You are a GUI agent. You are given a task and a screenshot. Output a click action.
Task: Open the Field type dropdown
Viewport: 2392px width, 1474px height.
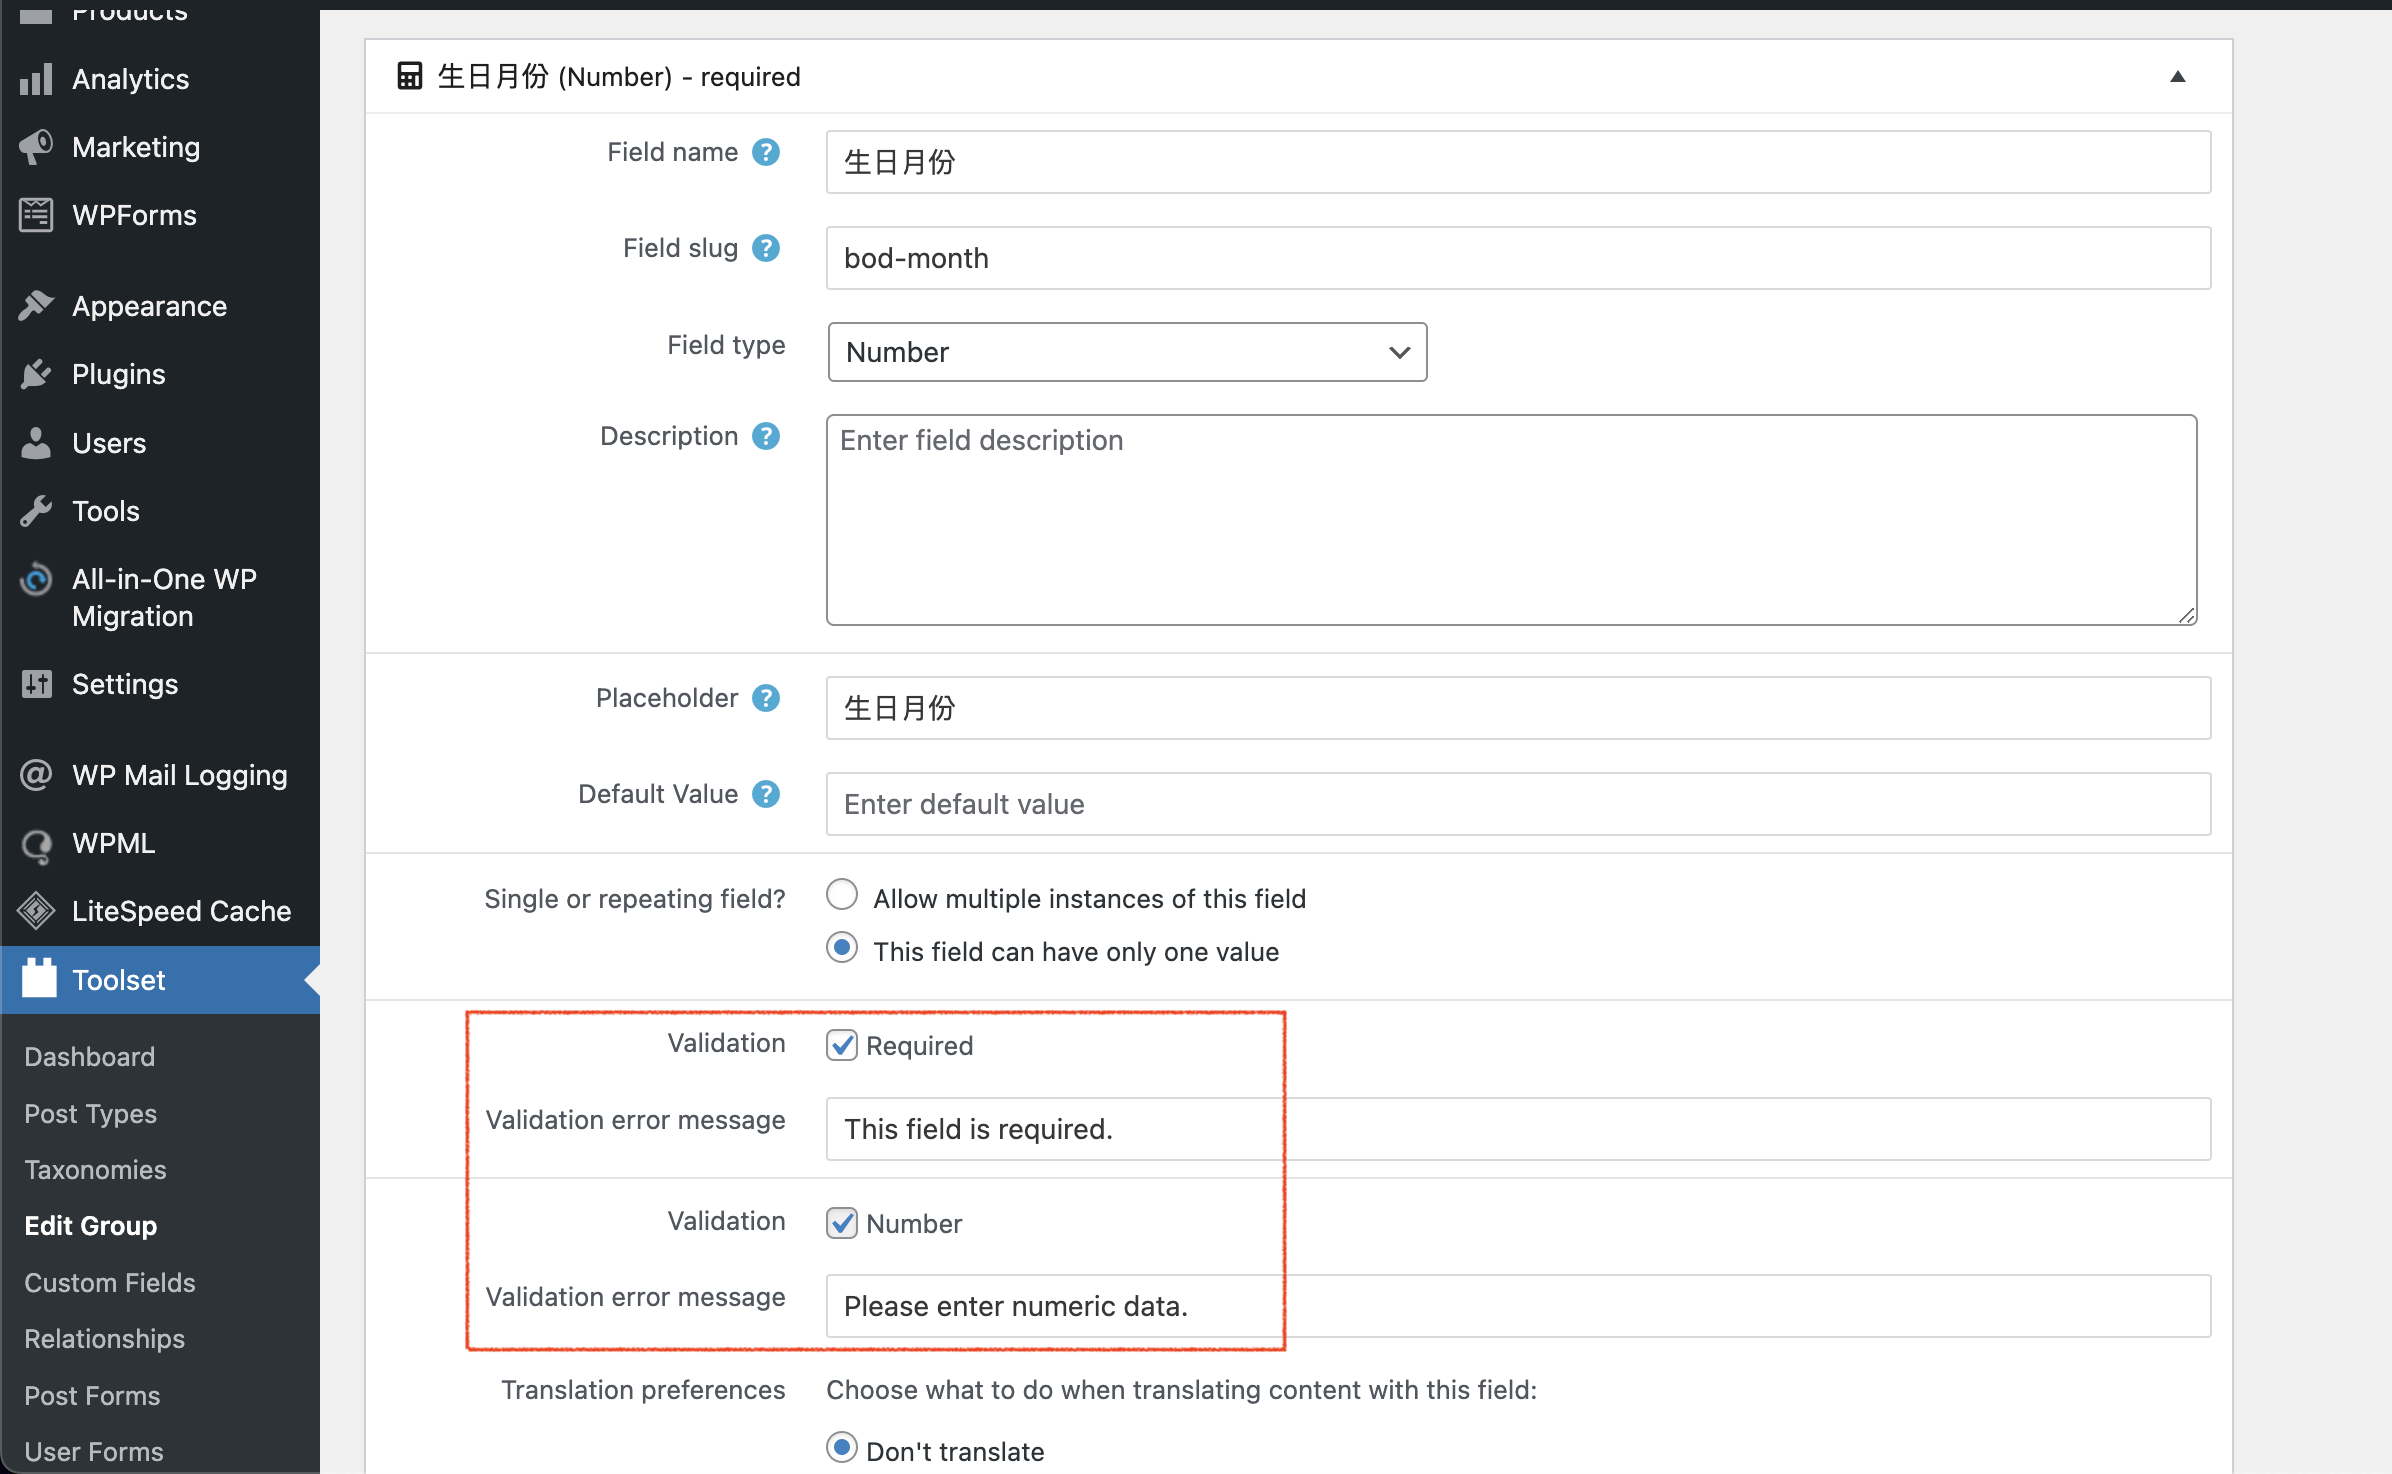click(1127, 352)
